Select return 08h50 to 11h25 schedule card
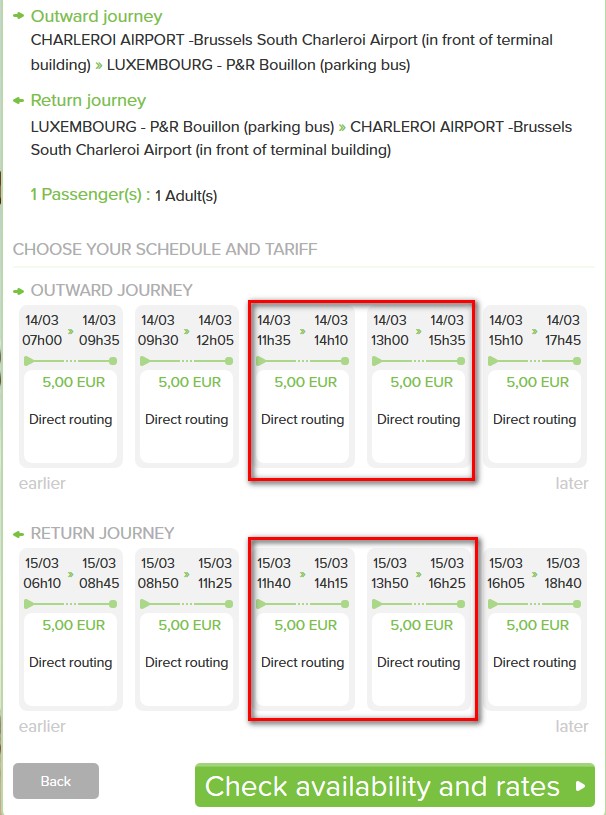 point(187,629)
